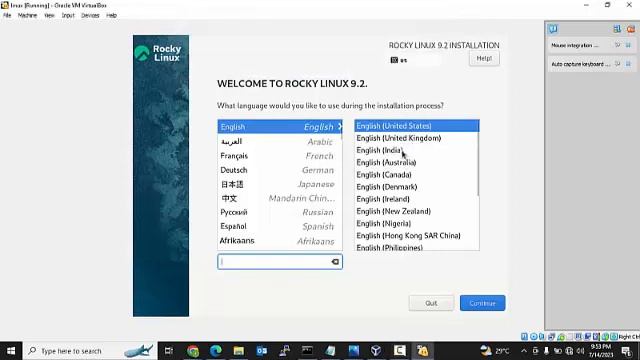Screen dimensions: 640x360
Task: Click the installer Help! button
Action: [484, 58]
